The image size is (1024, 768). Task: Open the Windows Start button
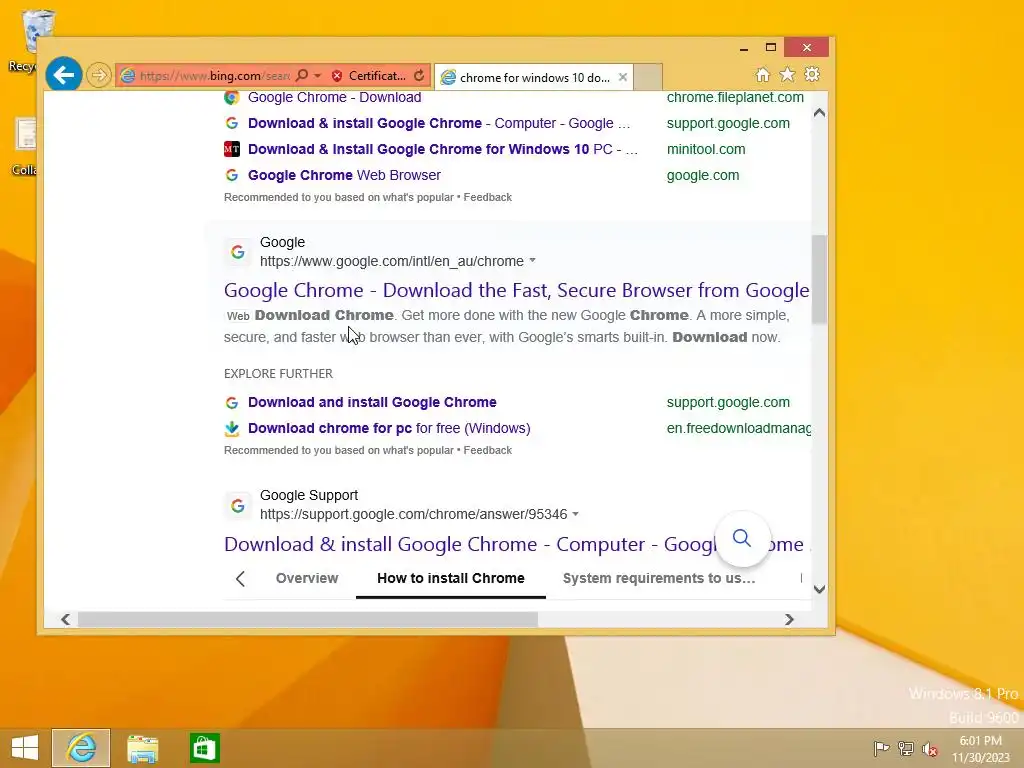point(25,748)
